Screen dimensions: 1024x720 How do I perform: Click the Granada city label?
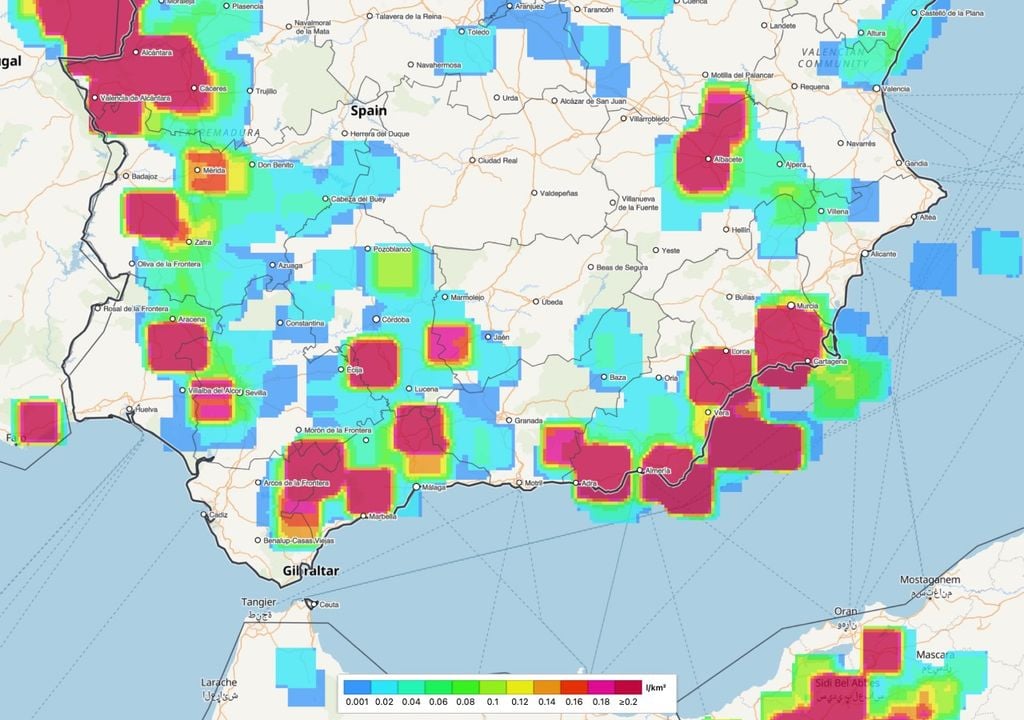pyautogui.click(x=528, y=421)
